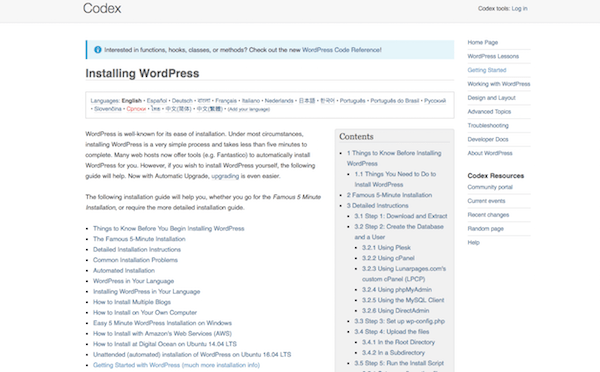The width and height of the screenshot is (600, 372).
Task: Open the WordPress Code Reference link
Action: (341, 50)
